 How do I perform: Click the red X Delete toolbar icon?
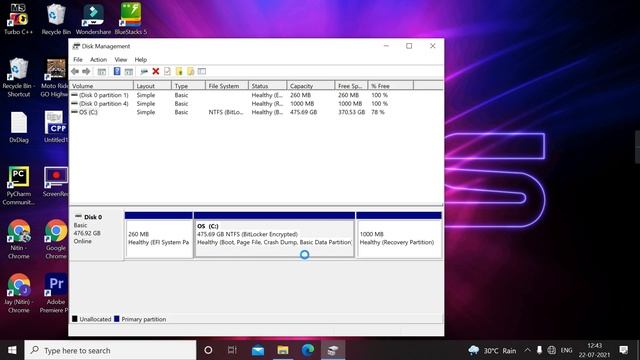coord(156,71)
